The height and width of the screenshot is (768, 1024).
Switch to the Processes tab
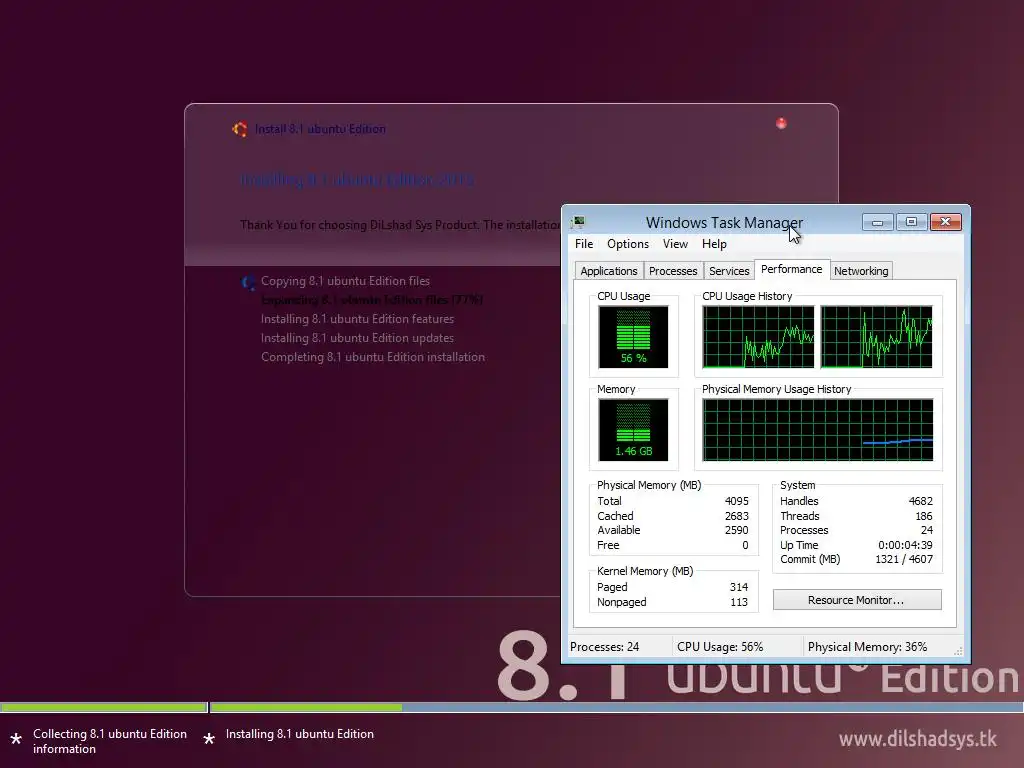(673, 271)
